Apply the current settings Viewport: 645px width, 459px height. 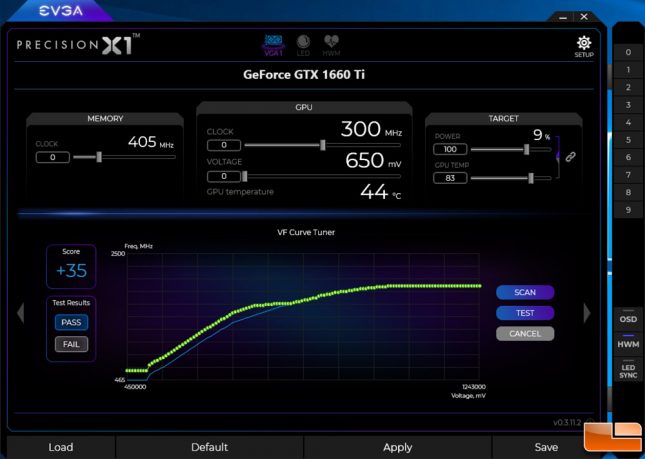pos(397,447)
